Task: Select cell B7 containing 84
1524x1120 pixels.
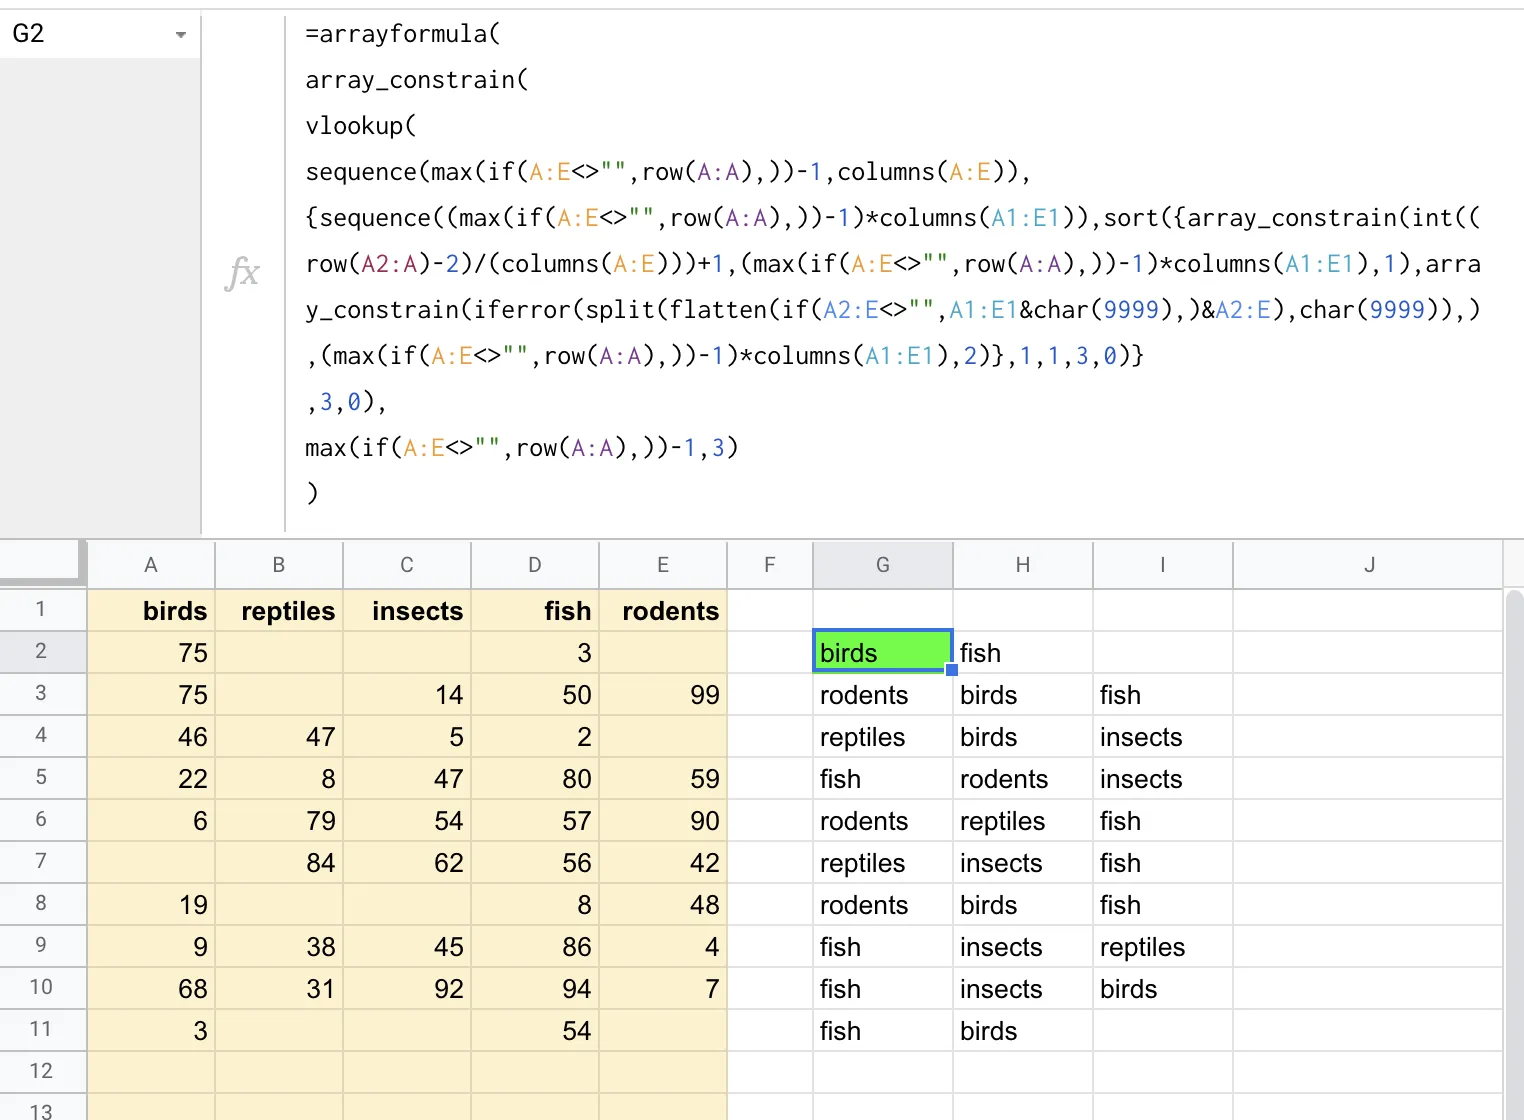Action: coord(279,862)
